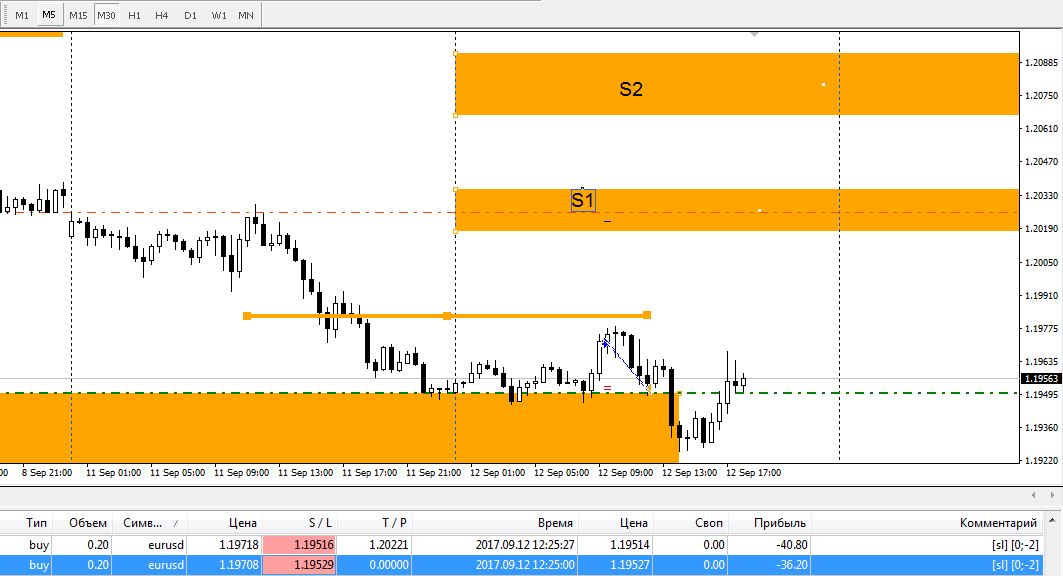Click time axis label 12 Sep 09:00
The height and width of the screenshot is (576, 1063).
coord(625,472)
